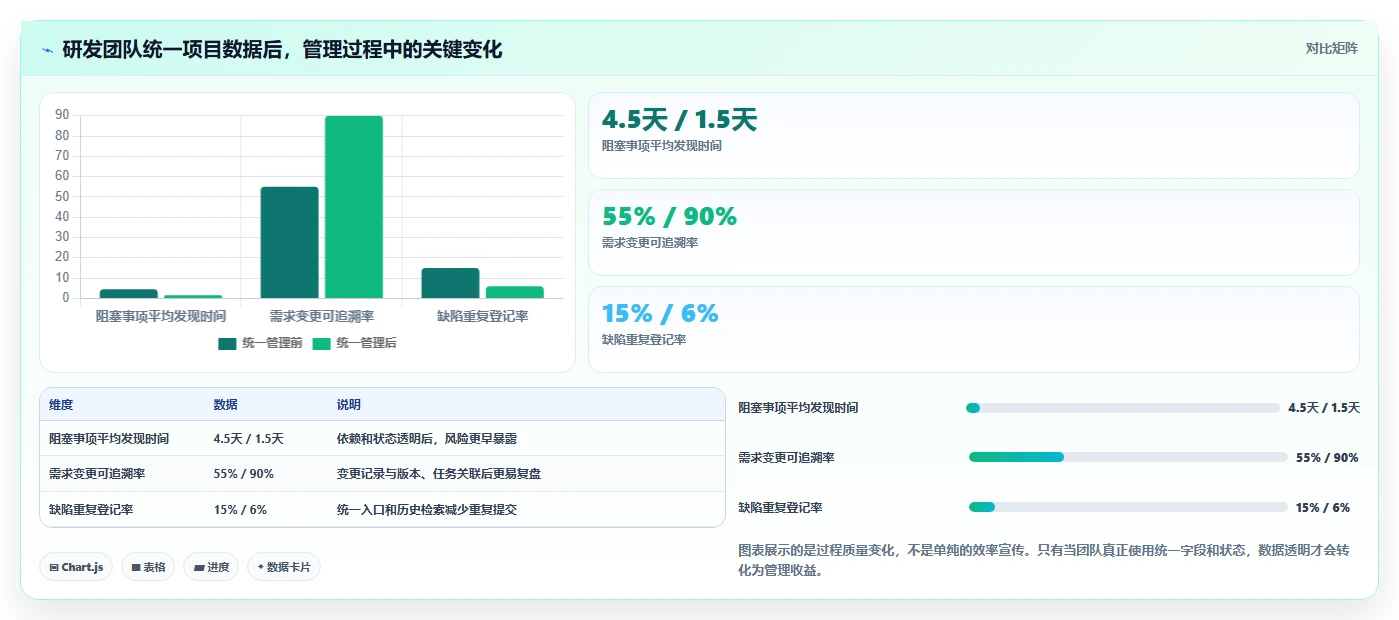Click the 55% / 90% data card
The width and height of the screenshot is (1399, 620).
[x=974, y=232]
